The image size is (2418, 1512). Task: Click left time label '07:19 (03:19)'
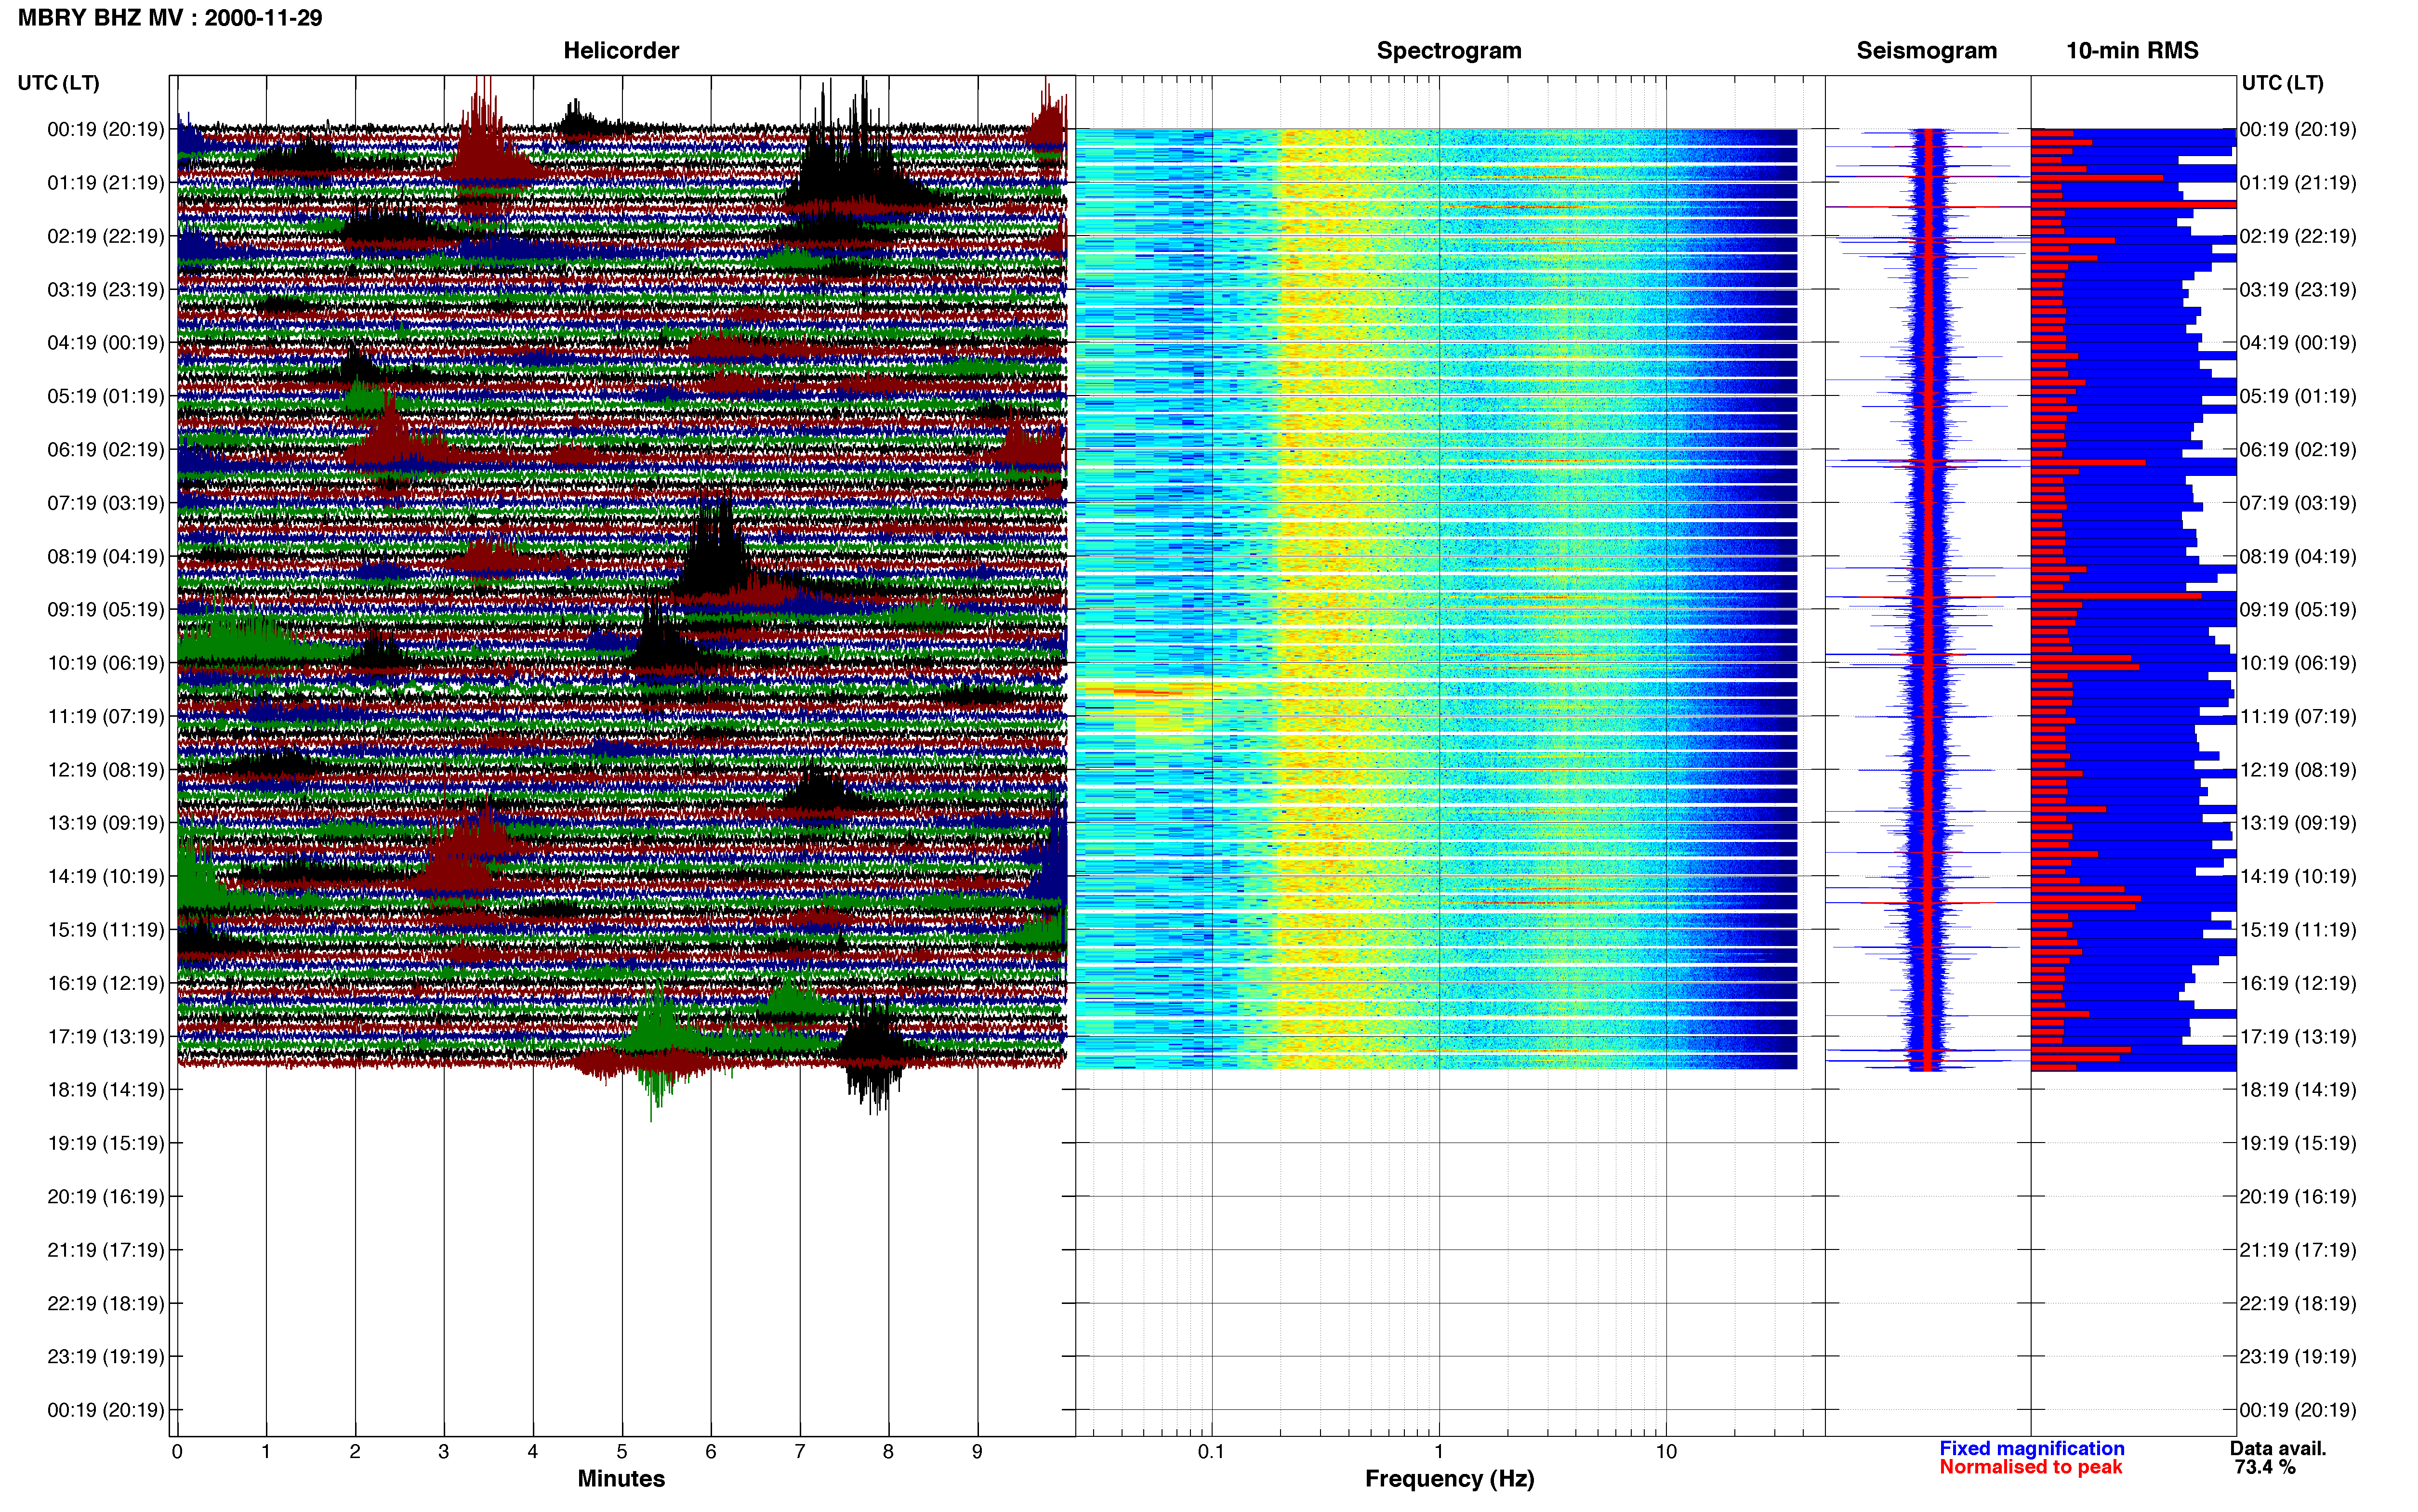pos(106,503)
